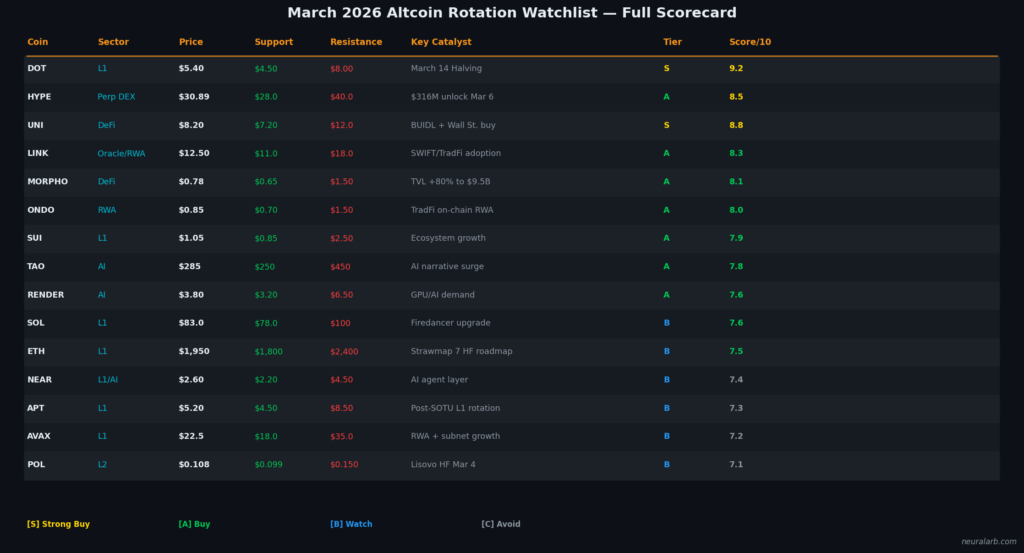Click BUIDL + Wall St. buy catalyst
Screen dimensions: 1024x553
click(x=453, y=125)
